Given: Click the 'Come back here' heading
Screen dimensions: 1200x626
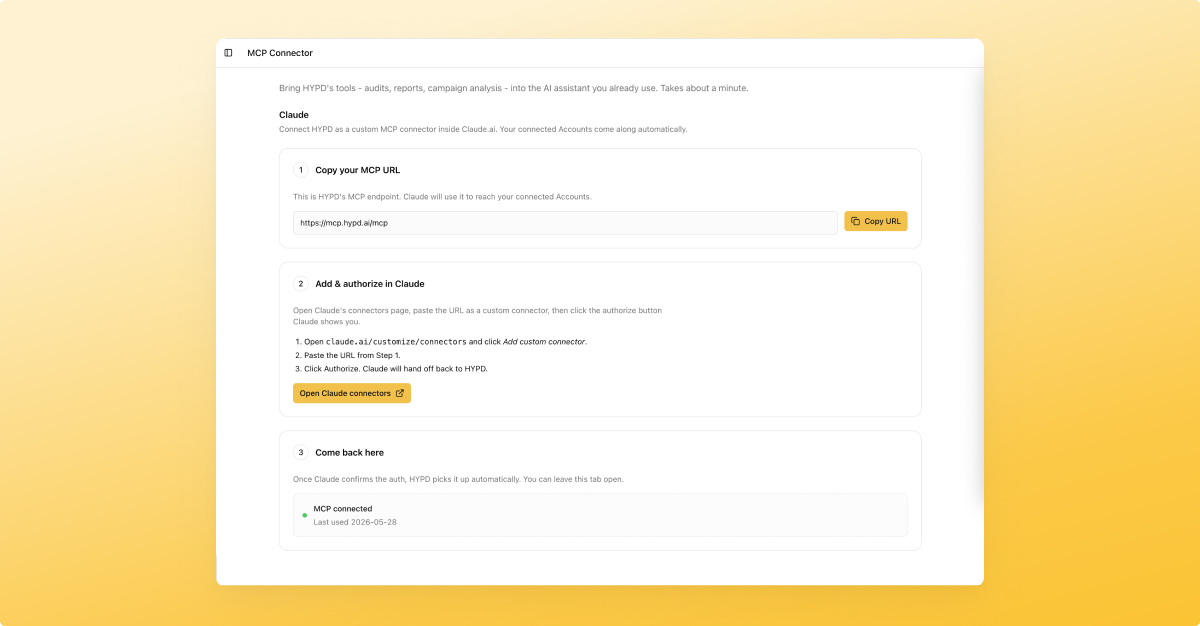Looking at the screenshot, I should [349, 453].
